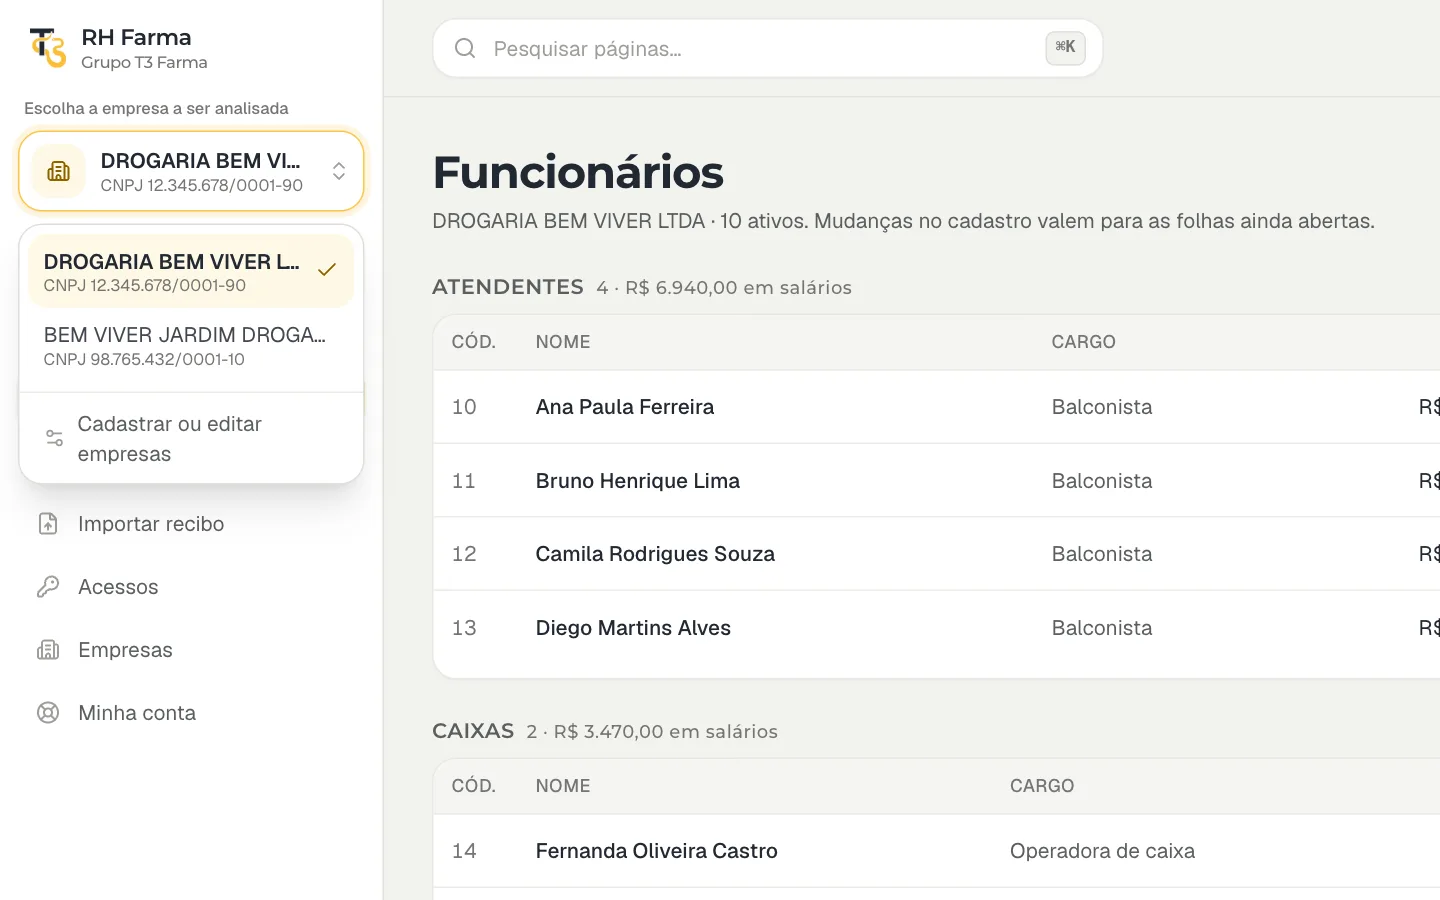
Task: Click the CARGO column header in Atendentes
Action: [1083, 342]
